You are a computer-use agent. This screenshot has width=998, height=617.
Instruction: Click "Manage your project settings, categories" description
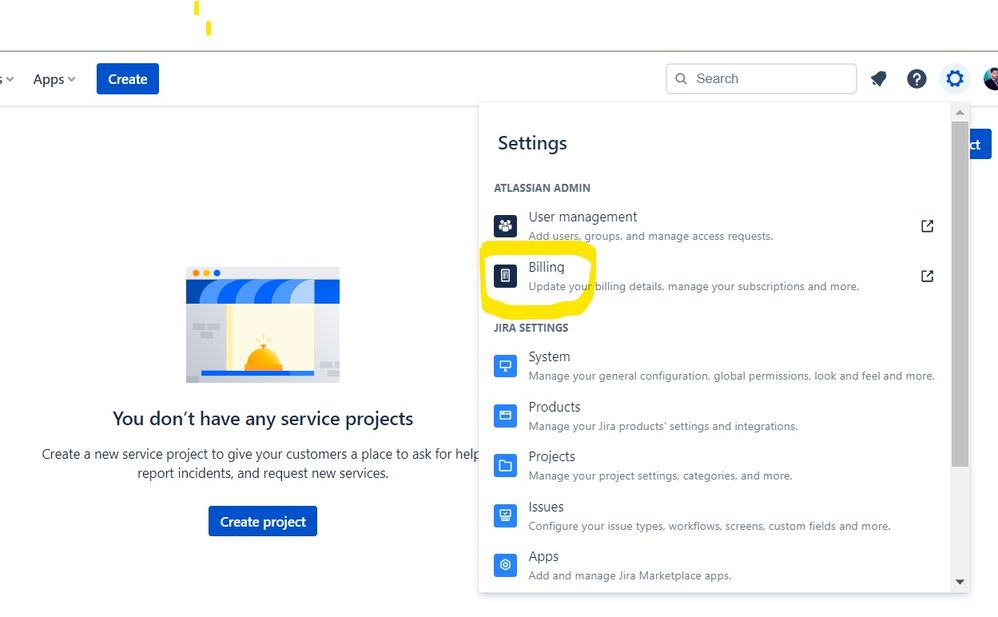(x=660, y=476)
